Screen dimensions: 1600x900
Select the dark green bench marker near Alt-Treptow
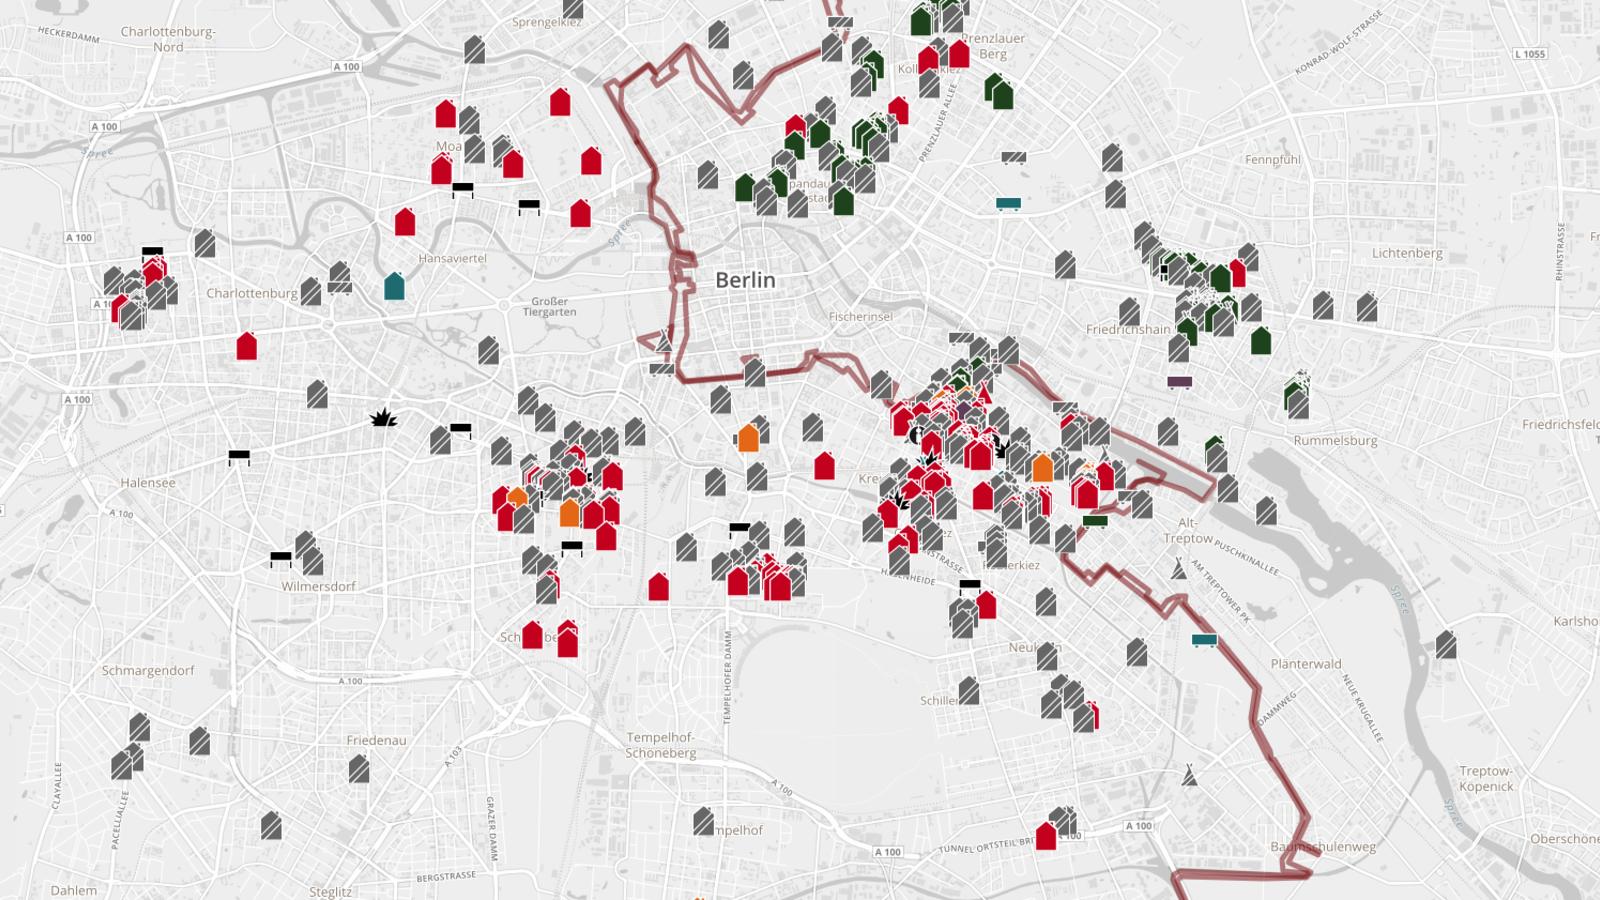point(1095,520)
